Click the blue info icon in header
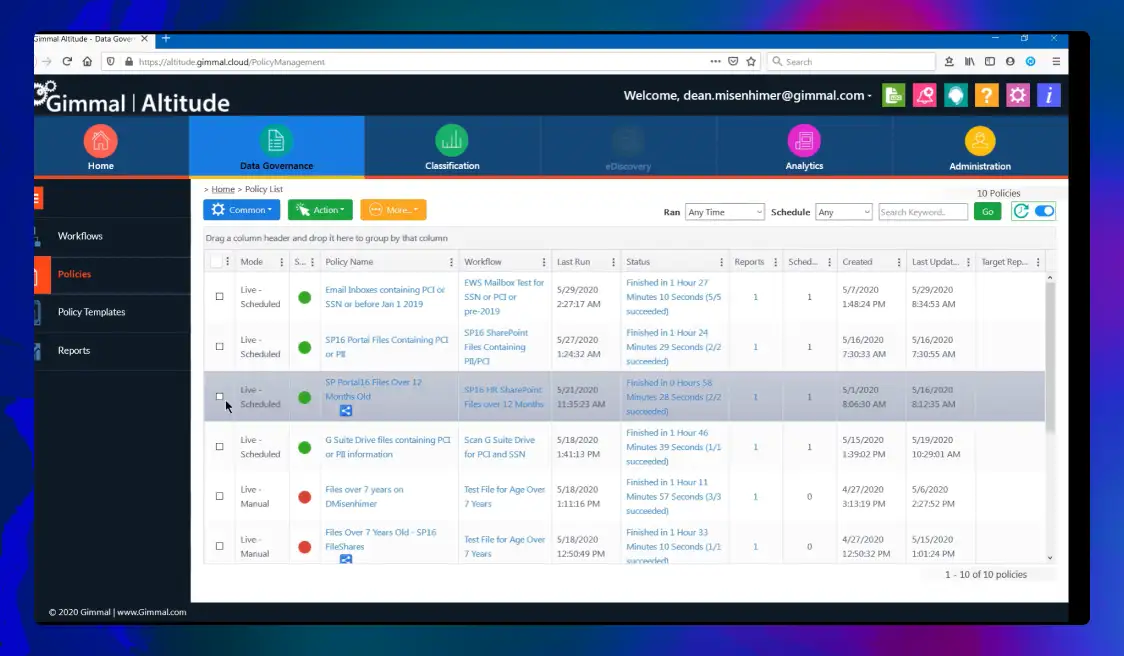The width and height of the screenshot is (1124, 656). pos(1049,95)
